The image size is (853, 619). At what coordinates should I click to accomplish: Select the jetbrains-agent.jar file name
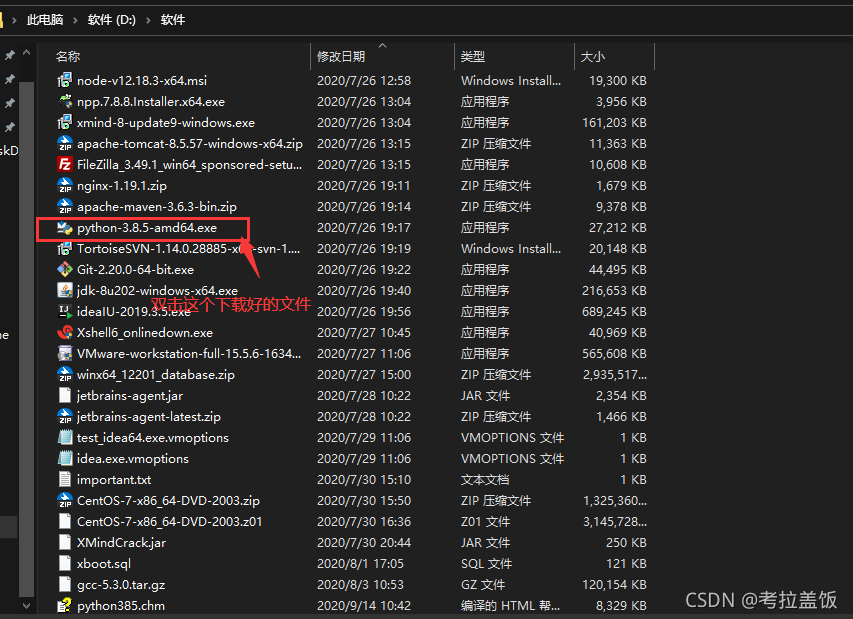coord(130,396)
